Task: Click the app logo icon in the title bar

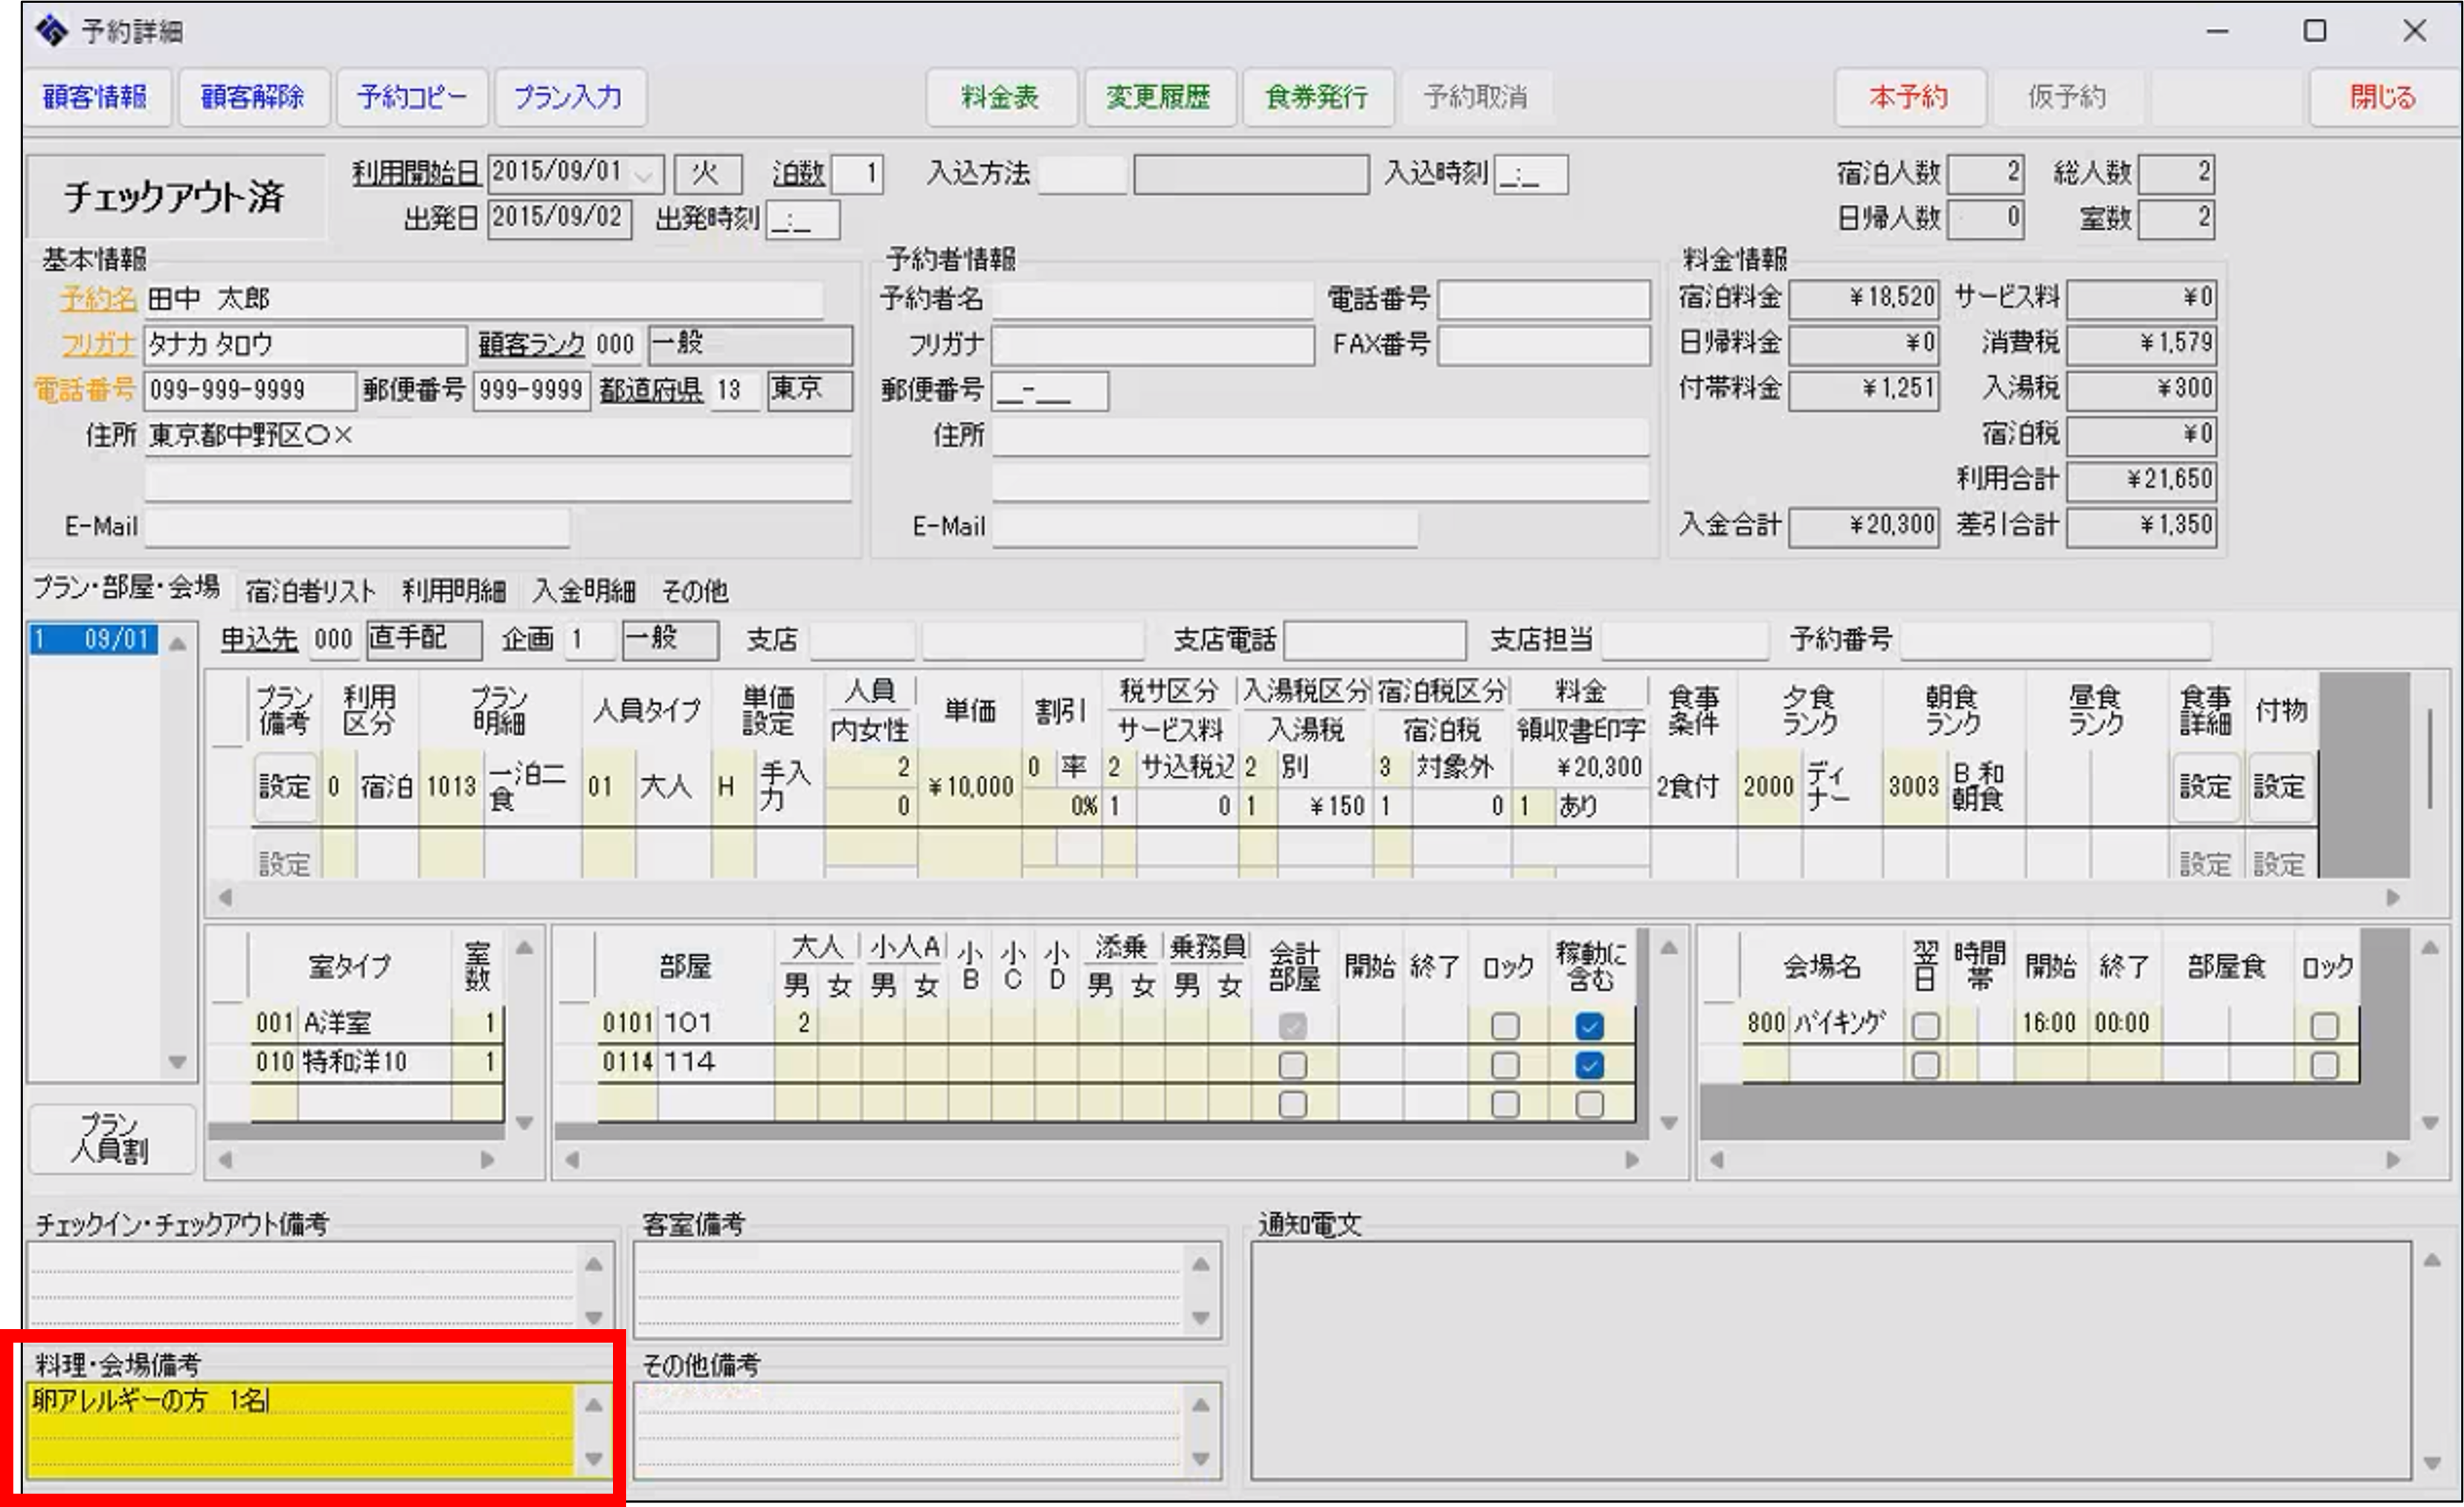Action: [52, 31]
